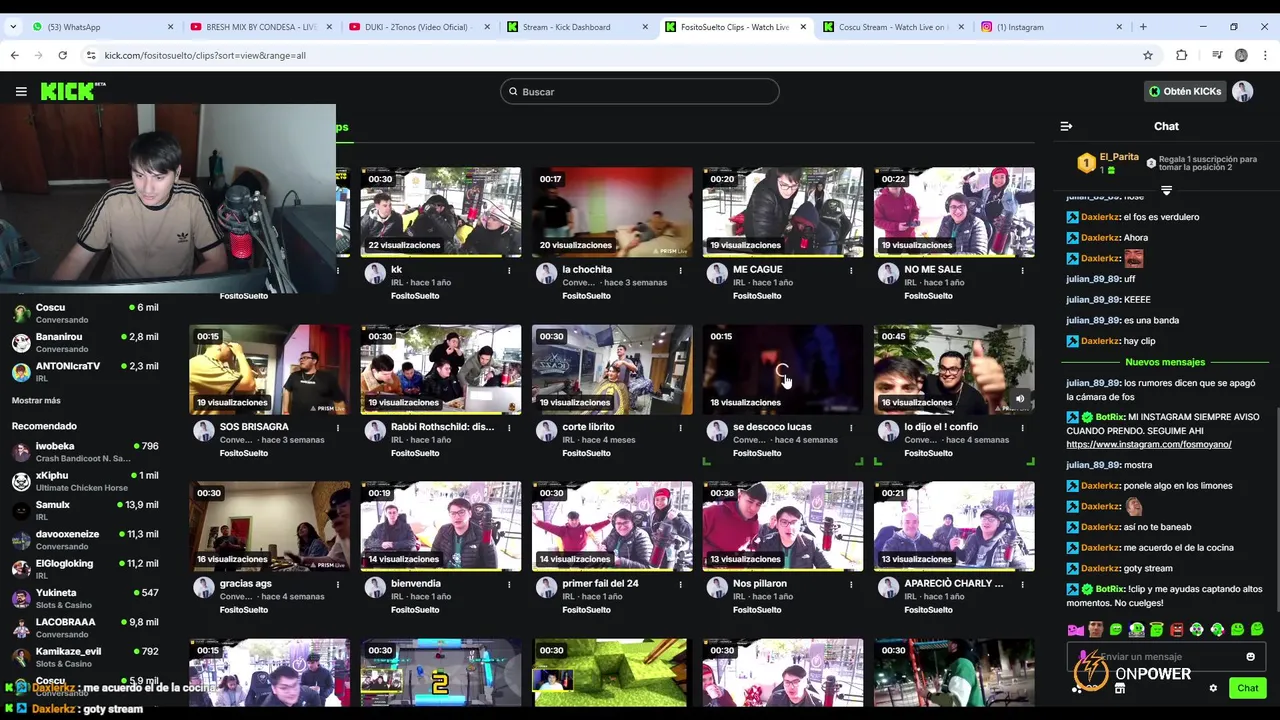Open three-dot menu on 'kk' clip

tap(509, 270)
